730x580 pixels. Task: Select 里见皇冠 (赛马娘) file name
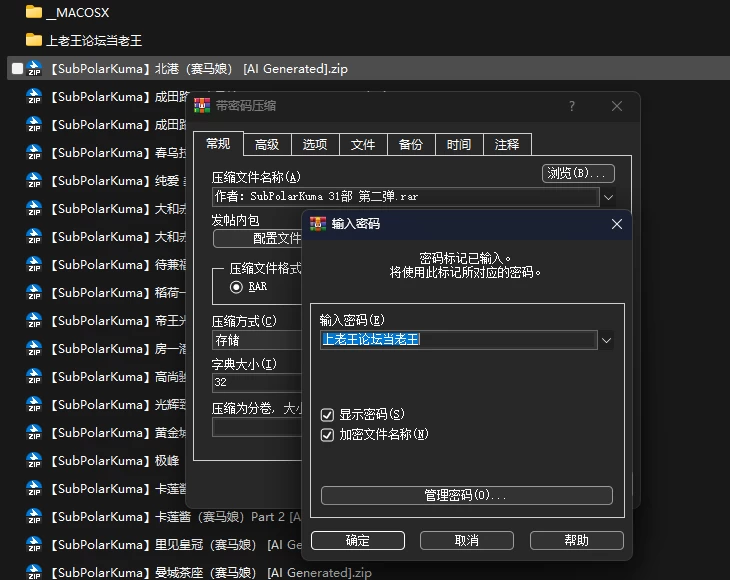coord(177,545)
